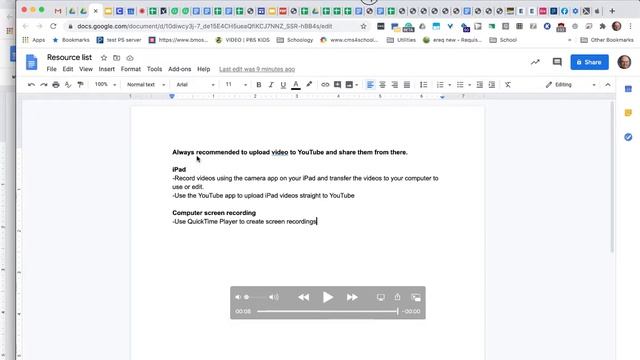Viewport: 640px width, 360px height.
Task: Open the Edit menu
Action: (x=68, y=69)
